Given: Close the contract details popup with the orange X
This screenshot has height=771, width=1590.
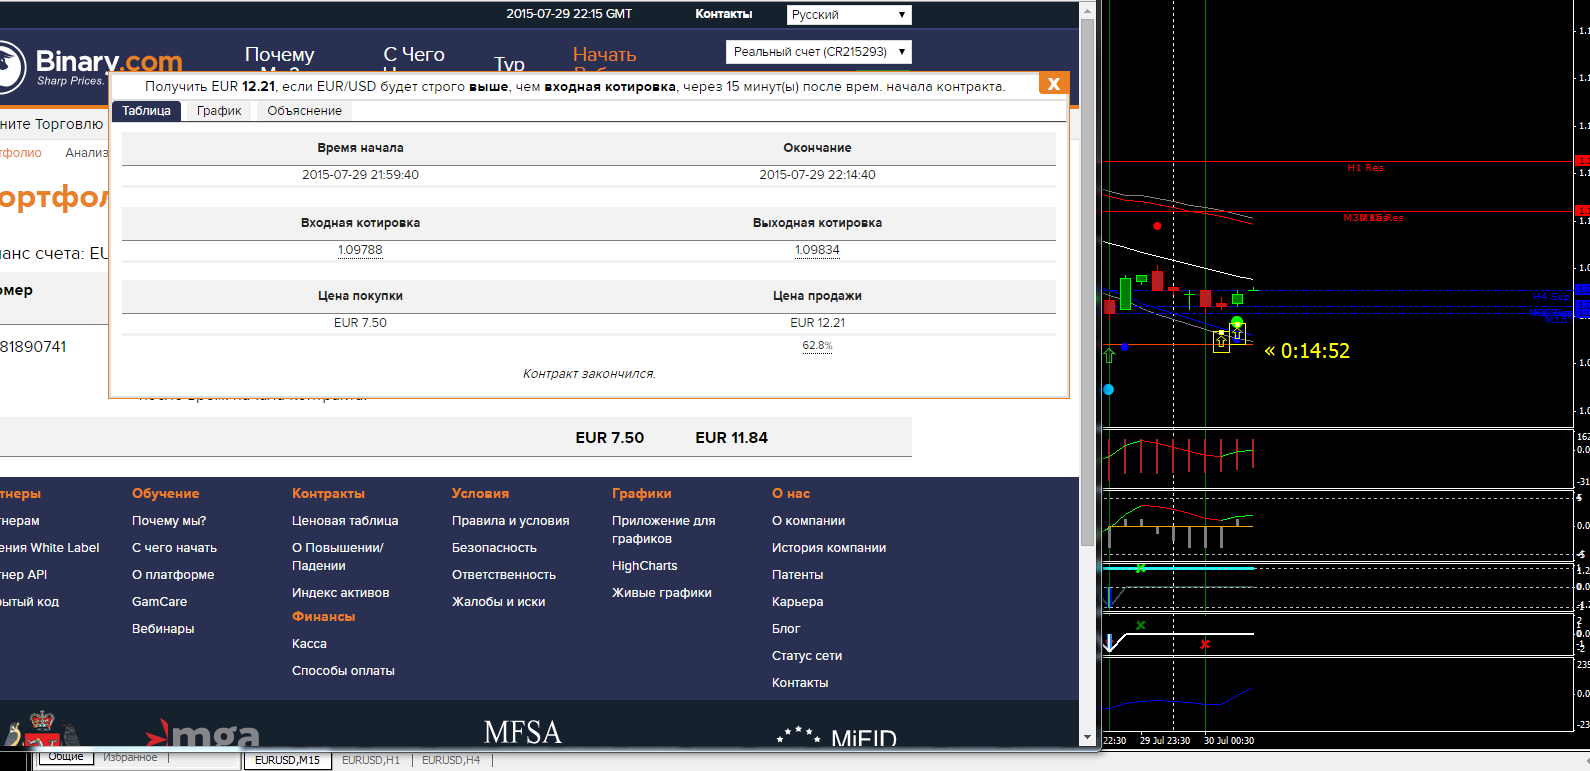Looking at the screenshot, I should coord(1053,84).
